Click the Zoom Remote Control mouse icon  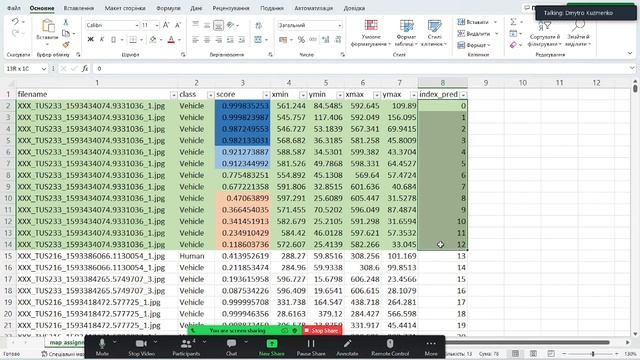(x=390, y=344)
